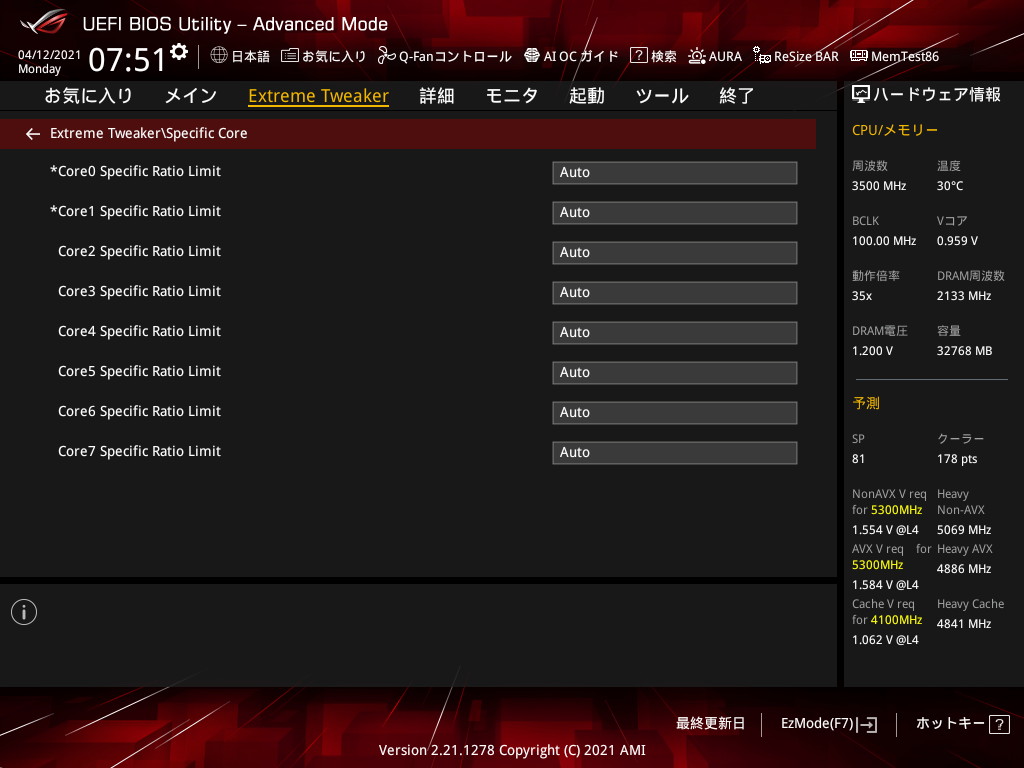The height and width of the screenshot is (768, 1024).
Task: Click the CPU/メモリー section heading
Action: point(894,130)
